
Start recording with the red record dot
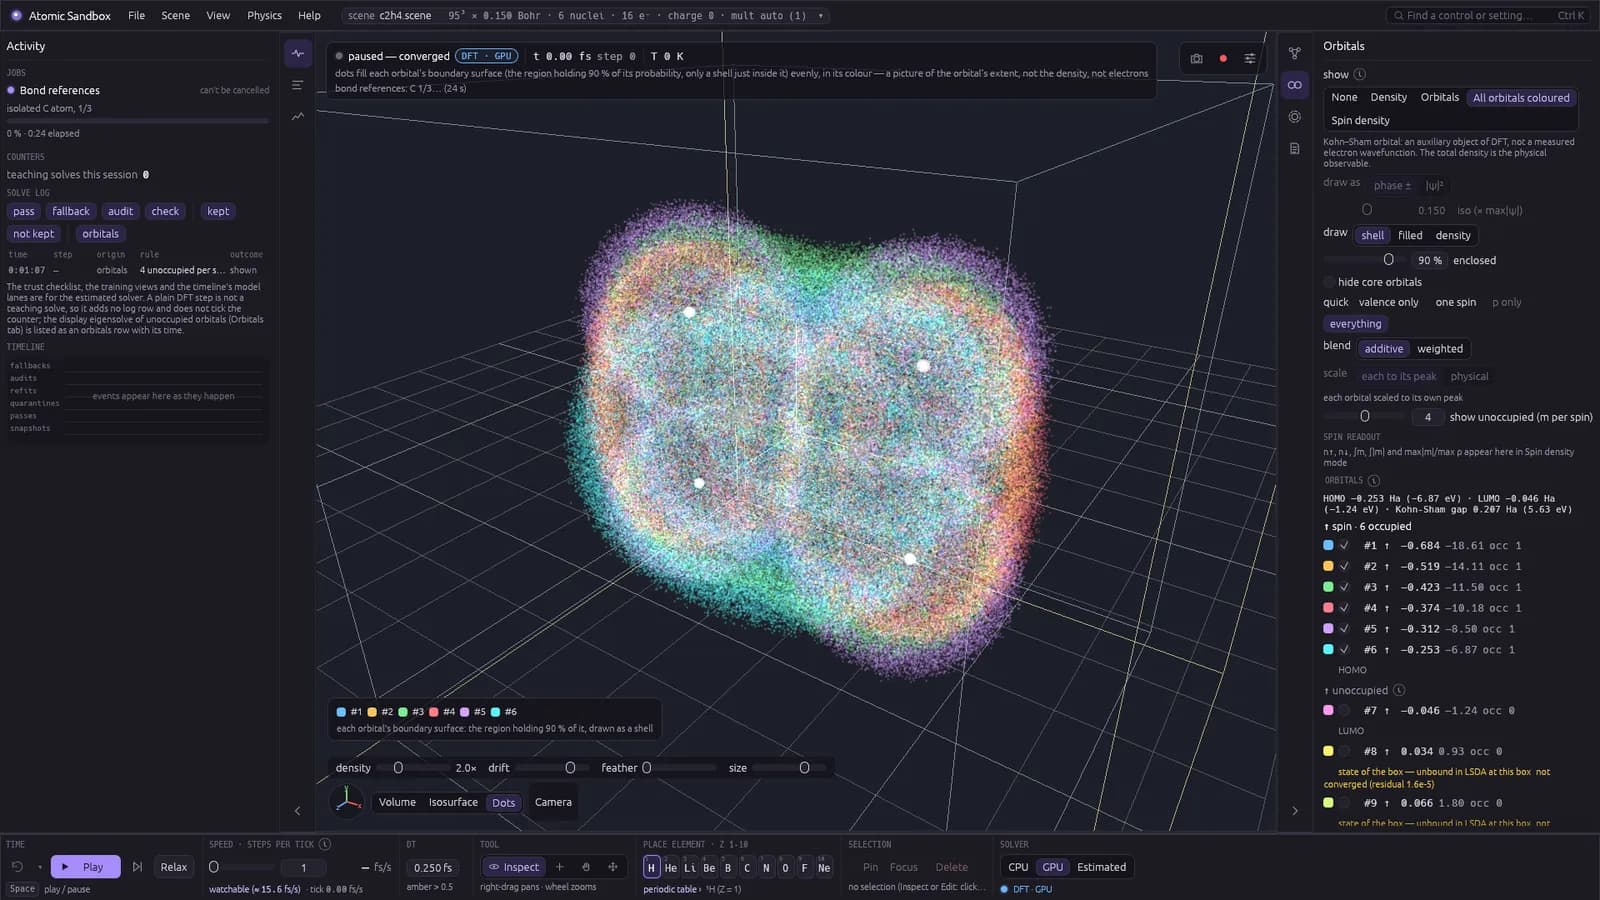(x=1223, y=59)
